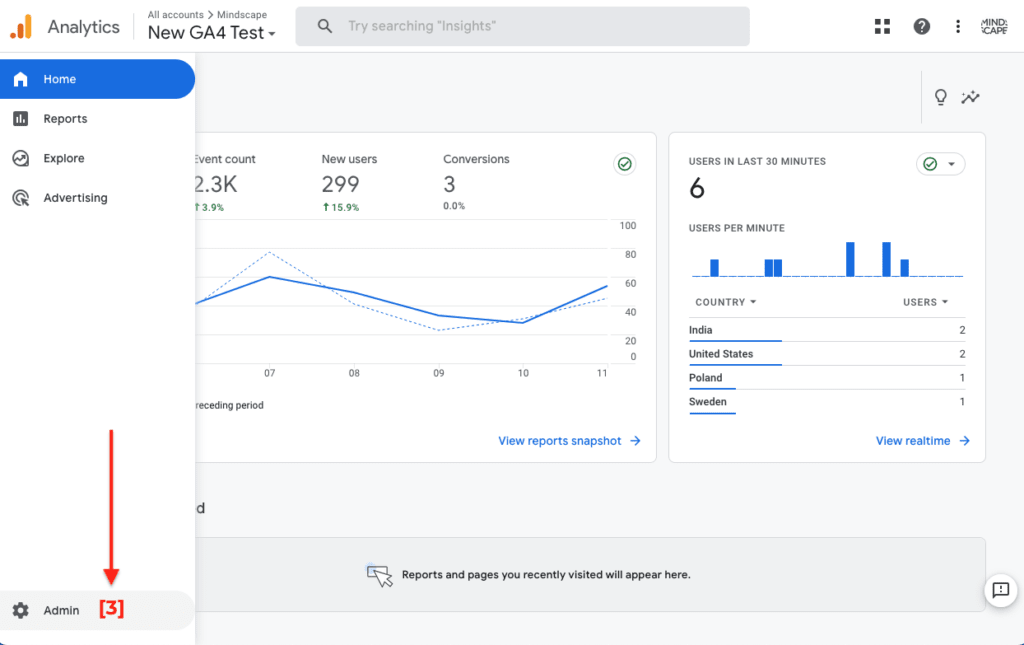Click the Insights lightbulb icon
The height and width of the screenshot is (645, 1024).
click(940, 97)
